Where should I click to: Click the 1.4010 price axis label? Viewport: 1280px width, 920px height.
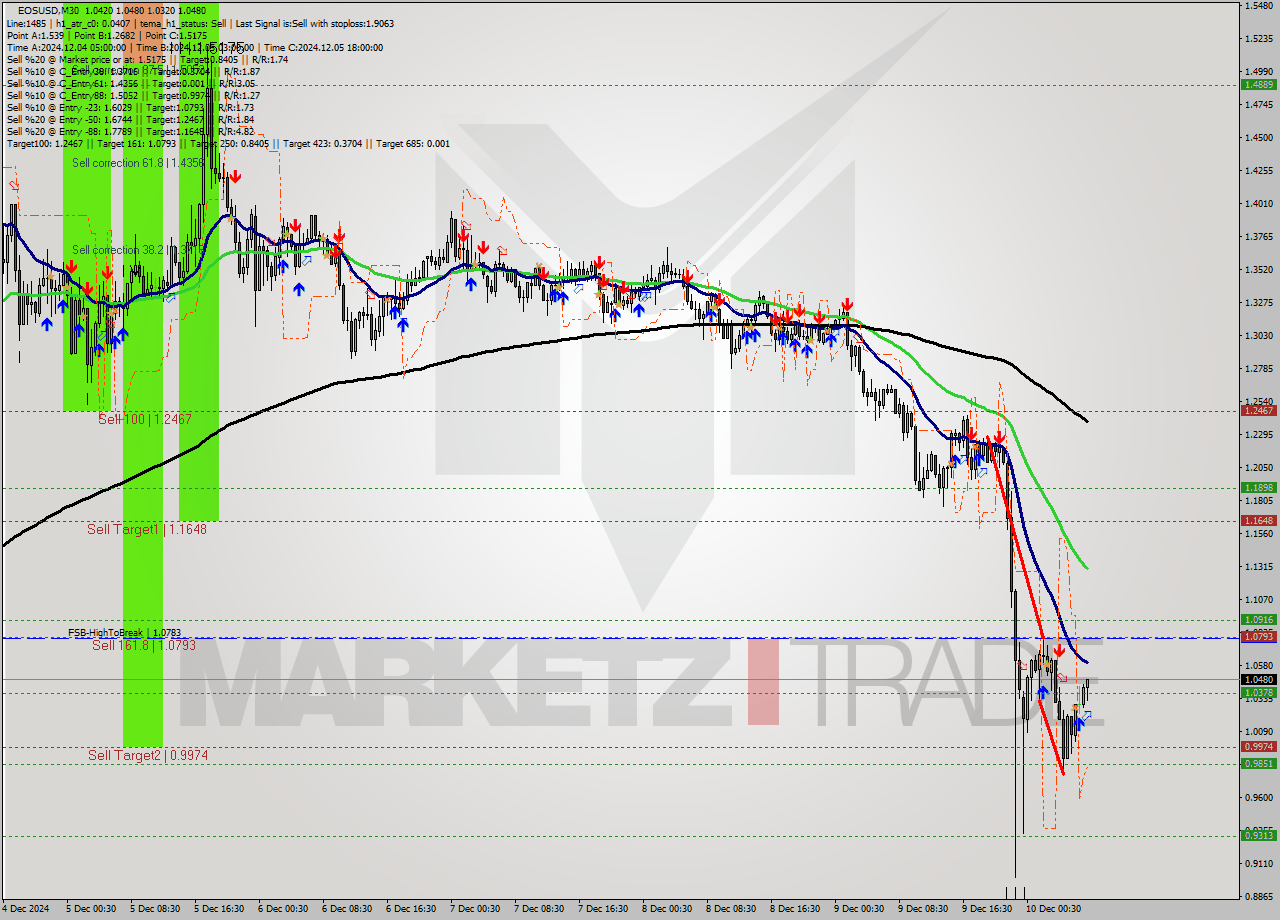tap(1258, 204)
